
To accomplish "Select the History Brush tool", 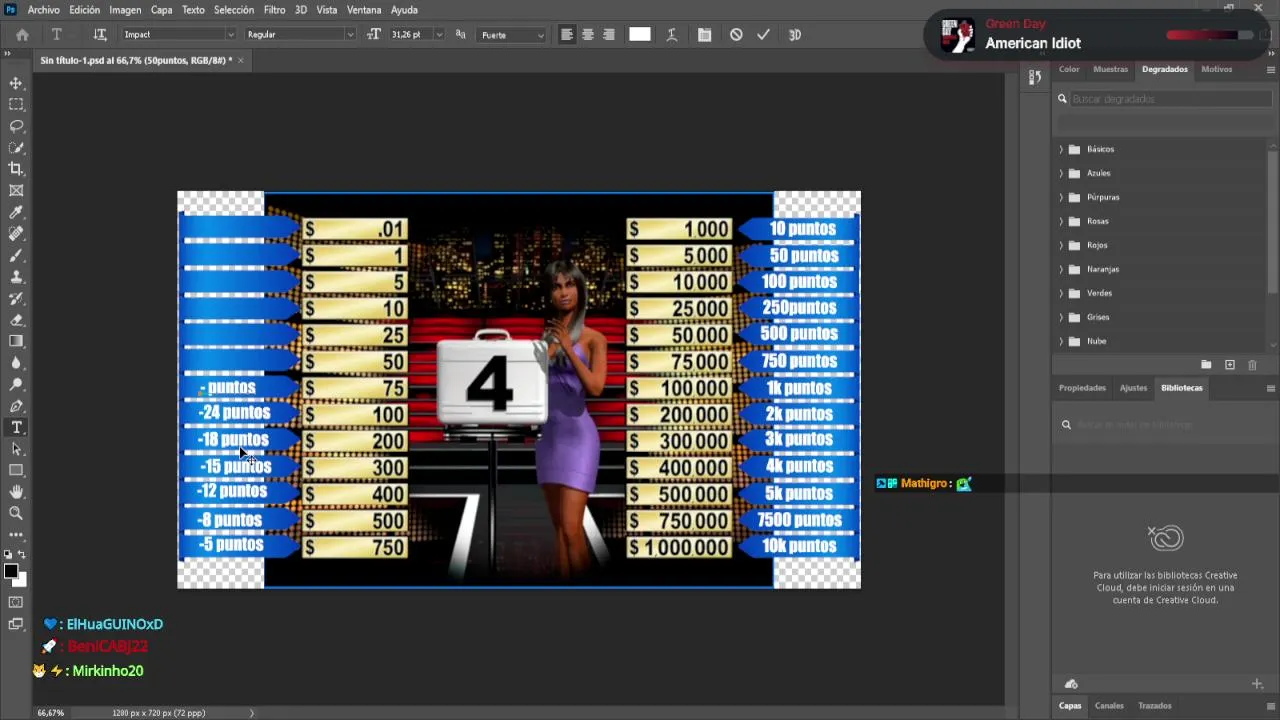I will [16, 298].
